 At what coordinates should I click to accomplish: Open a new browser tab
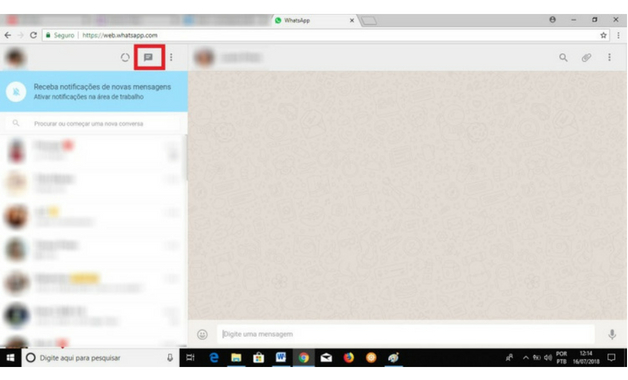point(369,20)
